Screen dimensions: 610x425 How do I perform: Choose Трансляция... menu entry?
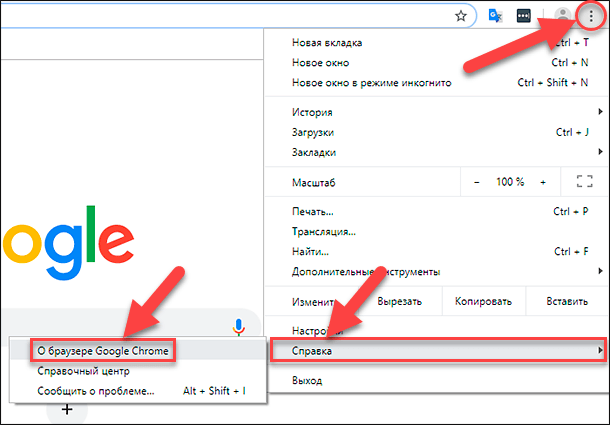pyautogui.click(x=436, y=232)
